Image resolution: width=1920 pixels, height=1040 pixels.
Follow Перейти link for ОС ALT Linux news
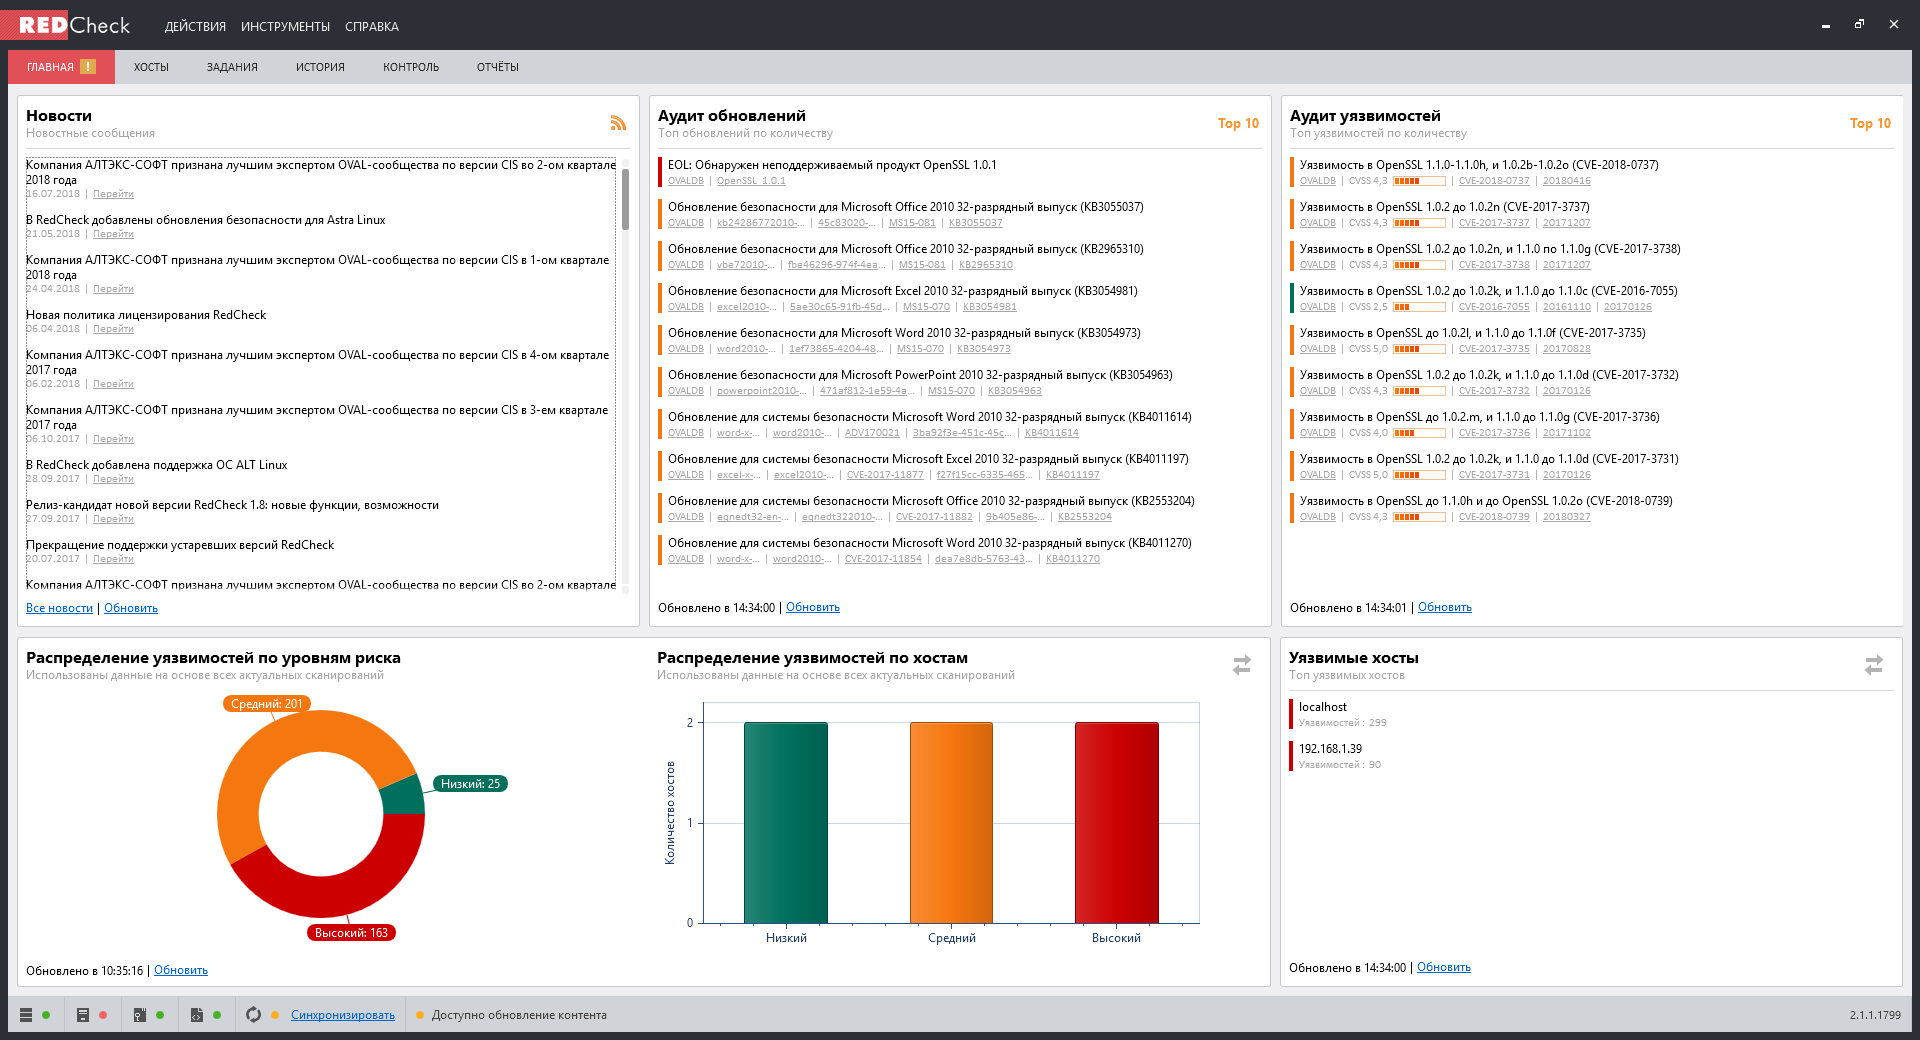coord(113,479)
